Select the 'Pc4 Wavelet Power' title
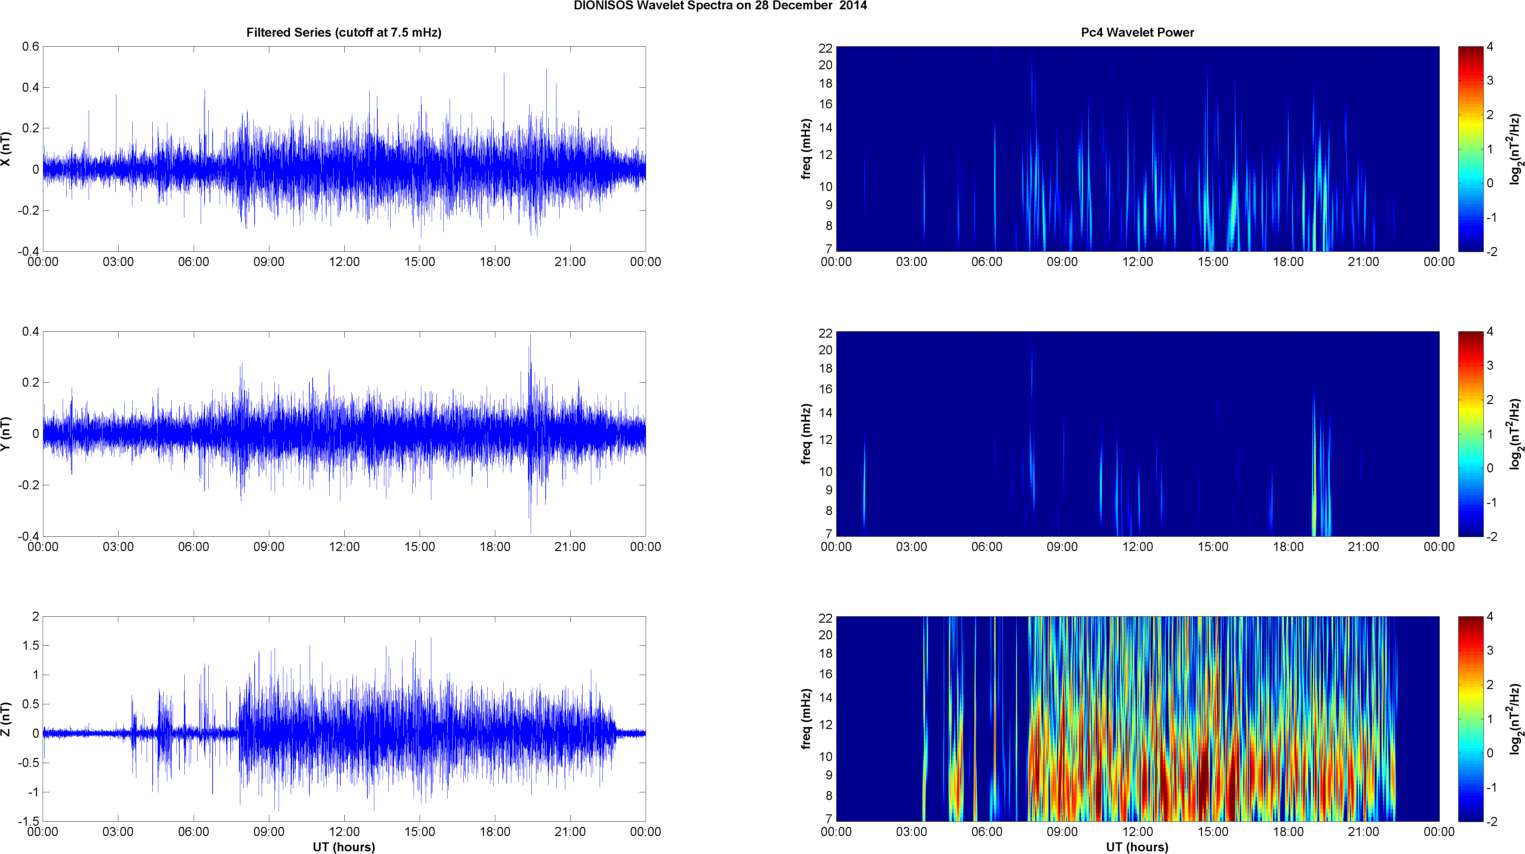Image resolution: width=1525 pixels, height=854 pixels. pyautogui.click(x=1137, y=32)
